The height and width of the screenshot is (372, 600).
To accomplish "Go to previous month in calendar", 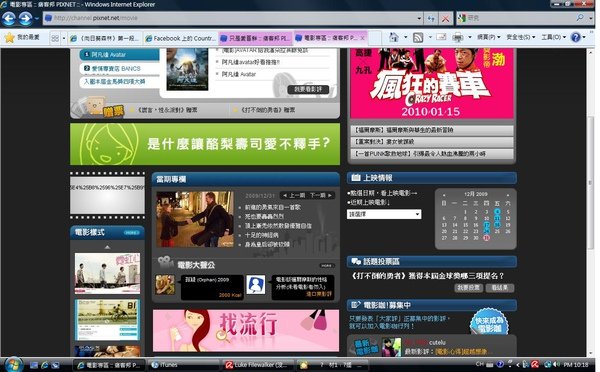I will click(x=444, y=195).
